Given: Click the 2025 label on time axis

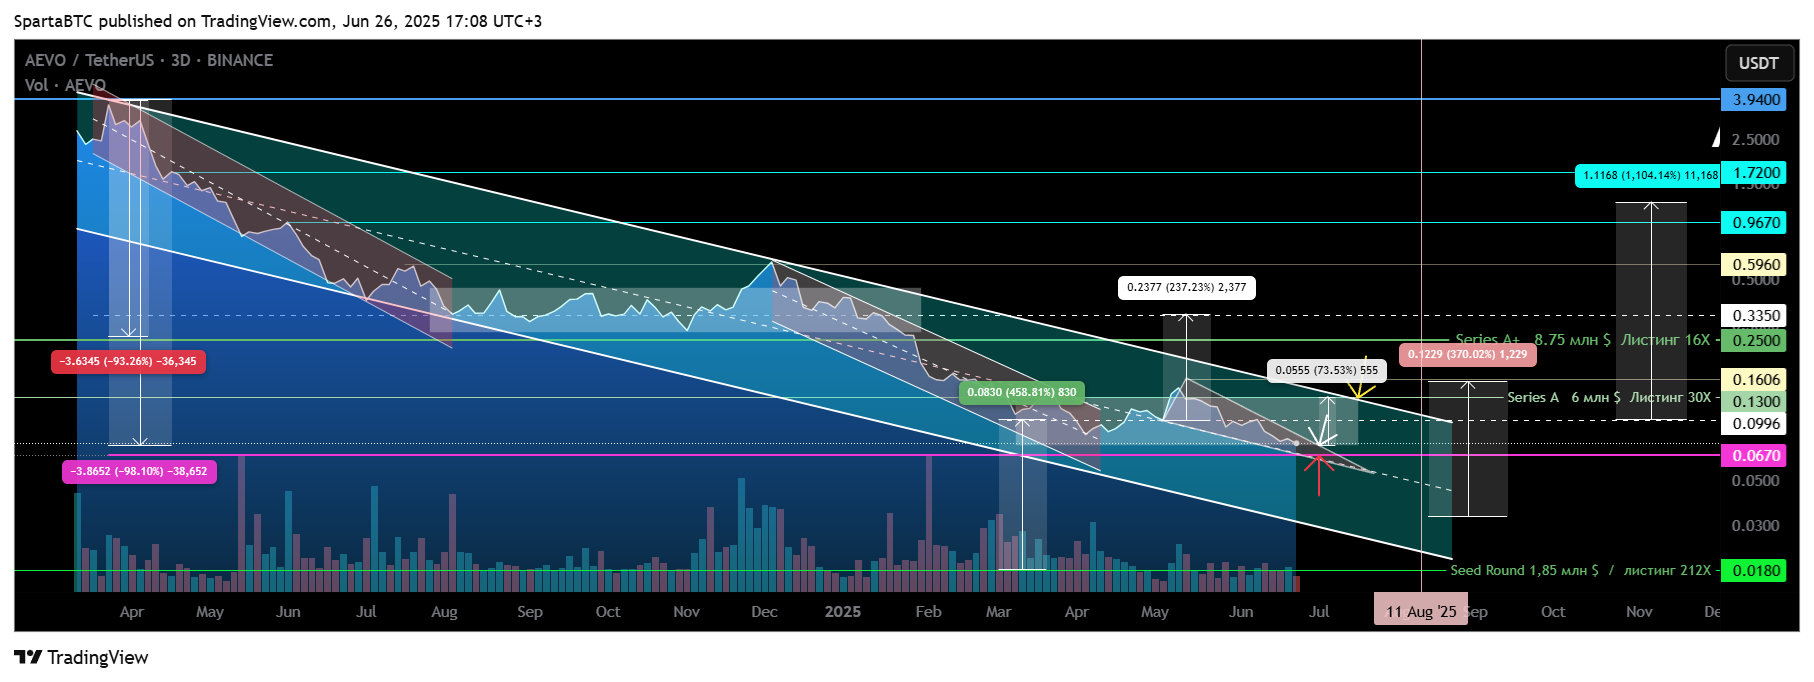Looking at the screenshot, I should pyautogui.click(x=842, y=611).
